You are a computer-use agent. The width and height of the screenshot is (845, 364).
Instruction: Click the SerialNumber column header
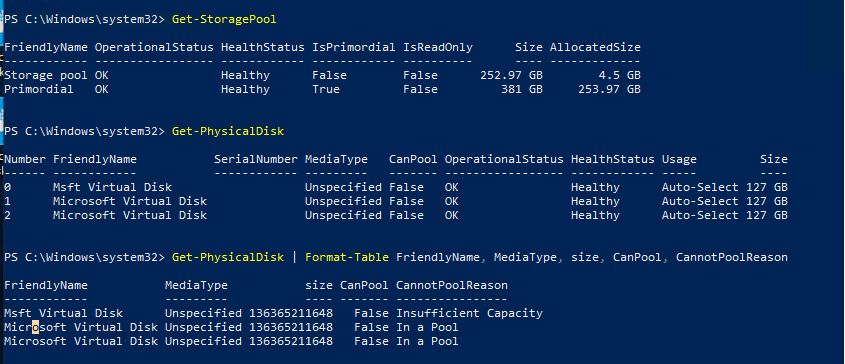pos(256,159)
